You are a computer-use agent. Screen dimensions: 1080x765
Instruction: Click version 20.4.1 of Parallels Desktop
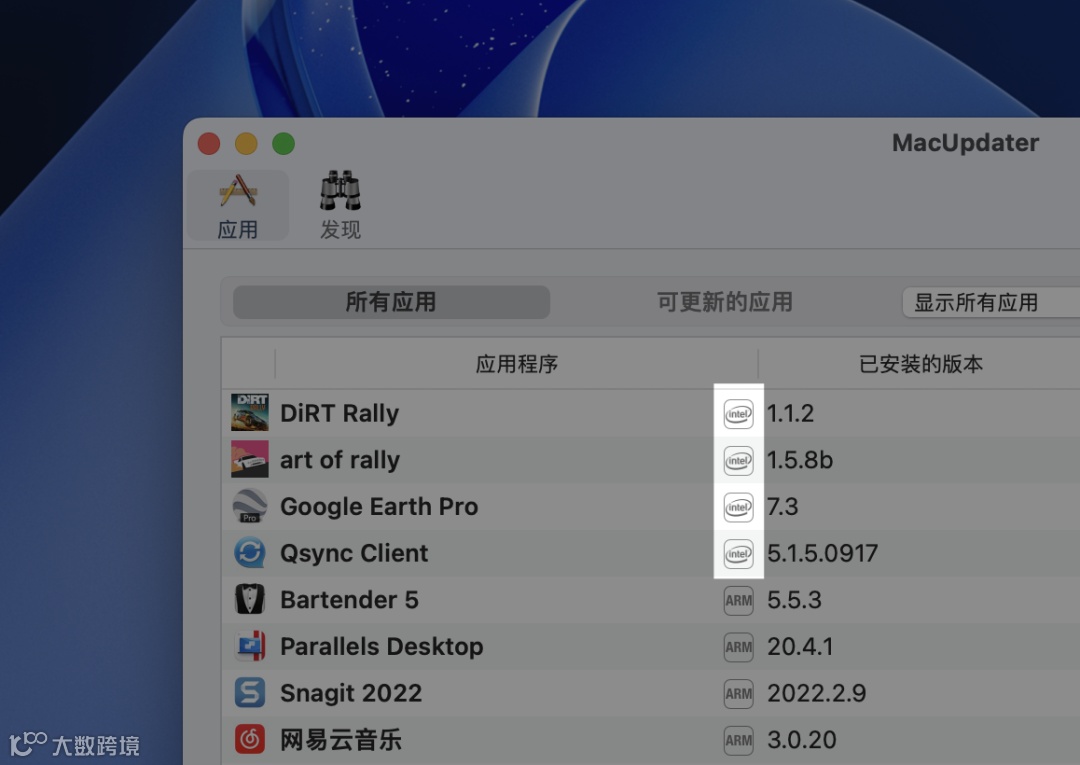tap(800, 647)
